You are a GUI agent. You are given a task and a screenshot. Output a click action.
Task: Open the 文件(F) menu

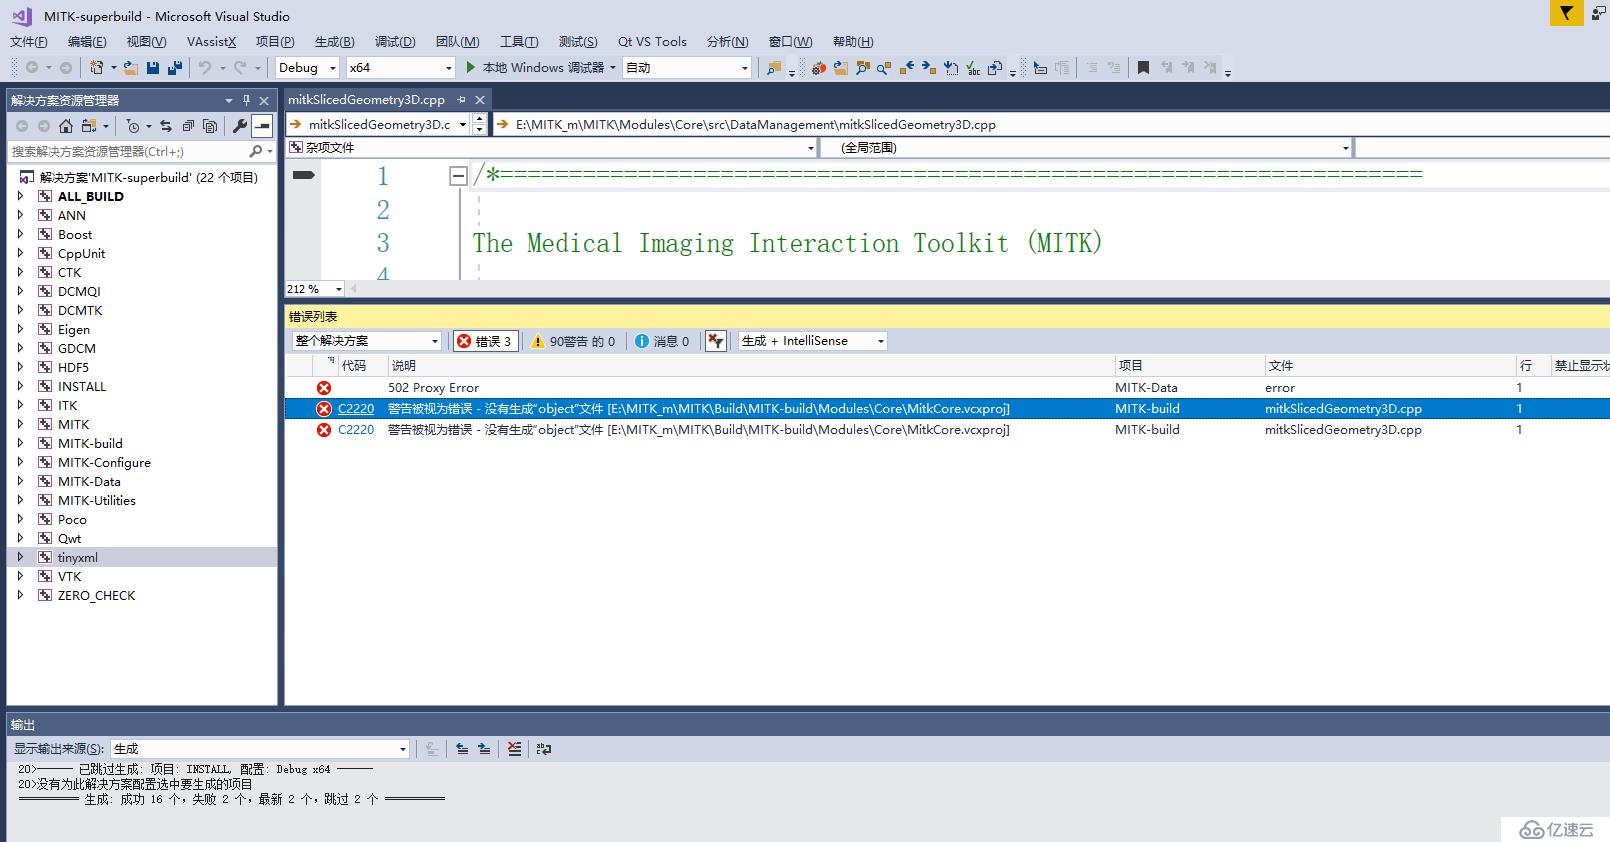pos(29,42)
